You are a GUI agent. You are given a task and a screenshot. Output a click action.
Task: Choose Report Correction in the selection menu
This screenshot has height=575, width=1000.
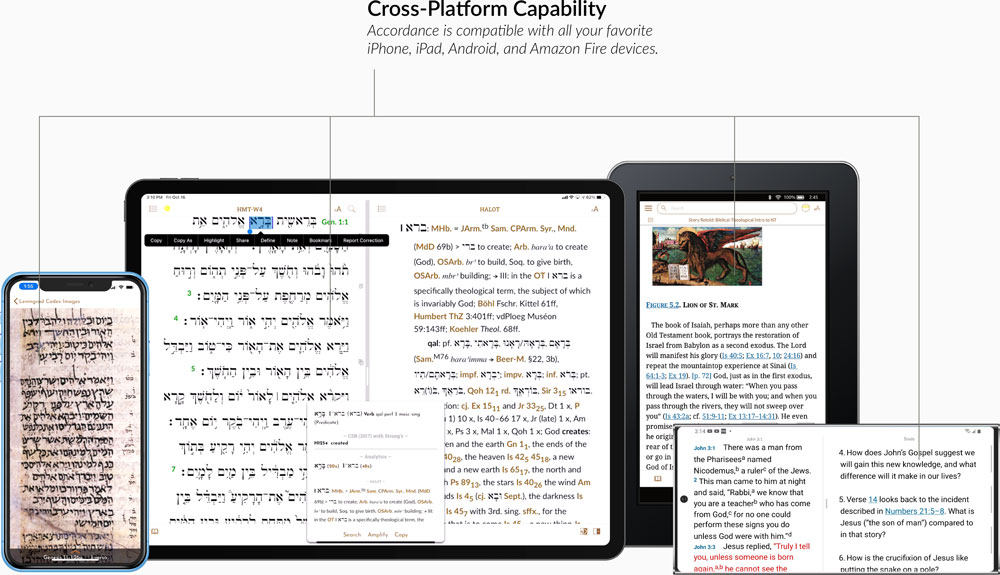[x=363, y=240]
